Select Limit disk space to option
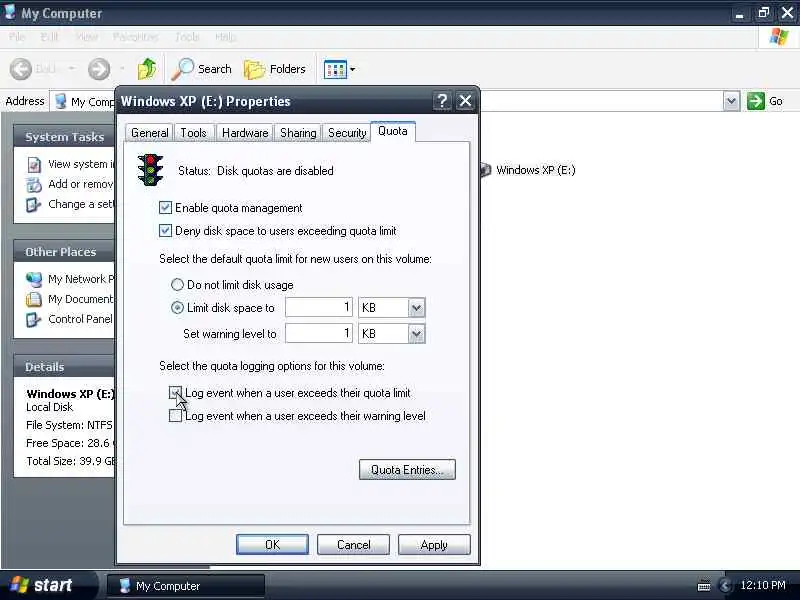The image size is (800, 600). click(x=177, y=308)
